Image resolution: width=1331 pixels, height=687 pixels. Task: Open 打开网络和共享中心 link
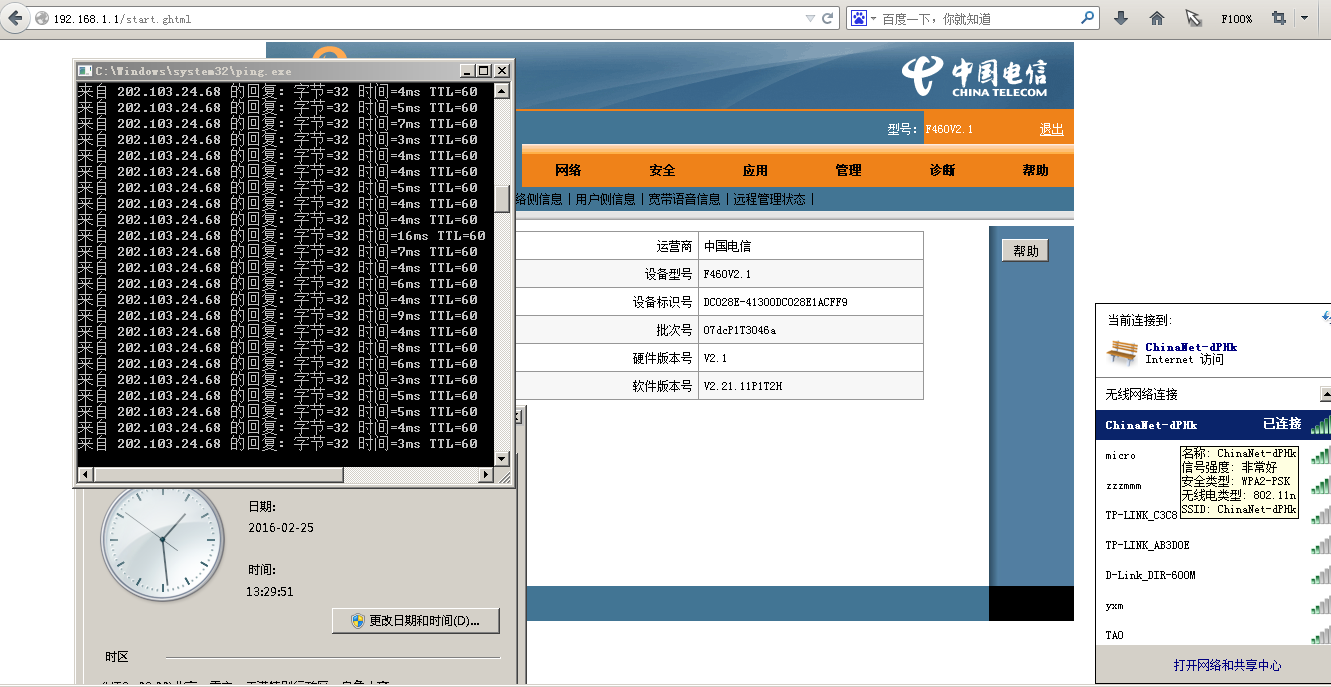point(1227,665)
